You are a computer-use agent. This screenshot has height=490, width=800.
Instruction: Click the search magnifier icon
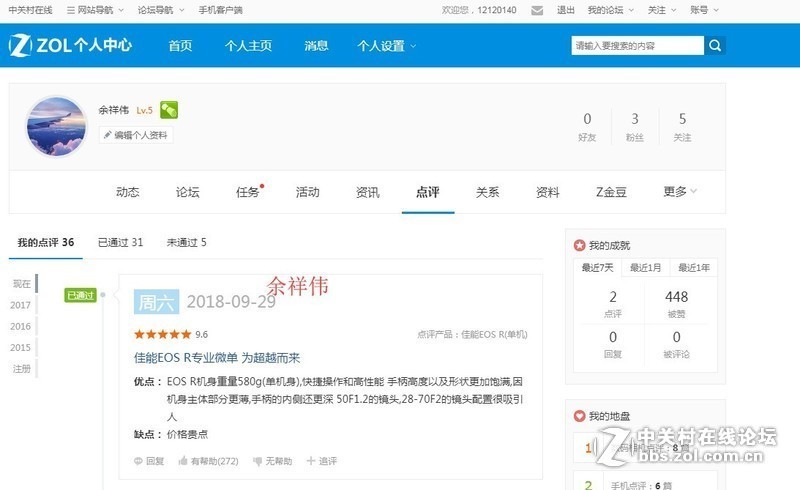pos(715,46)
